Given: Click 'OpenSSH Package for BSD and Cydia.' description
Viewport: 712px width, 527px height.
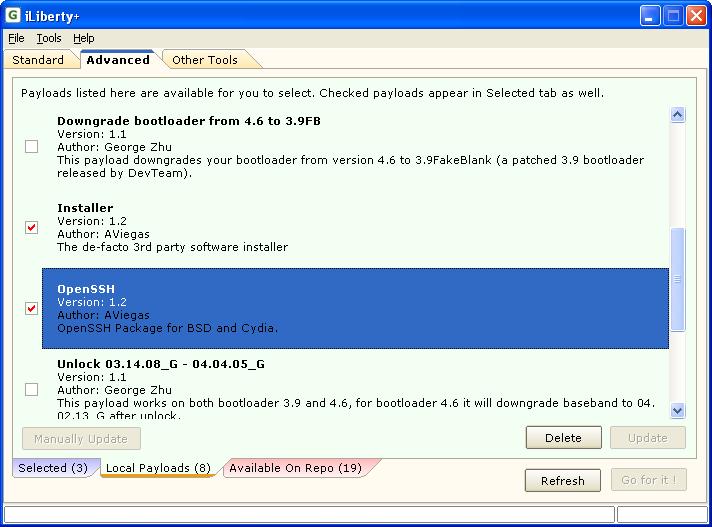Looking at the screenshot, I should (x=168, y=328).
